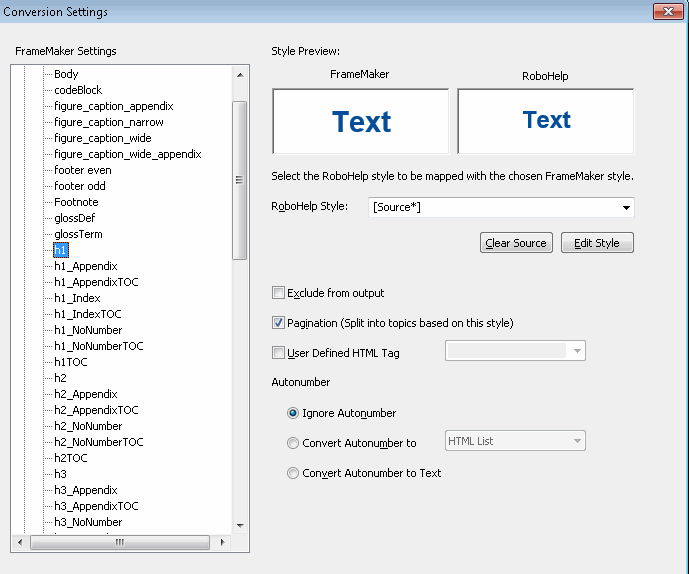Select the glossTerm style
The height and width of the screenshot is (574, 689).
(78, 234)
